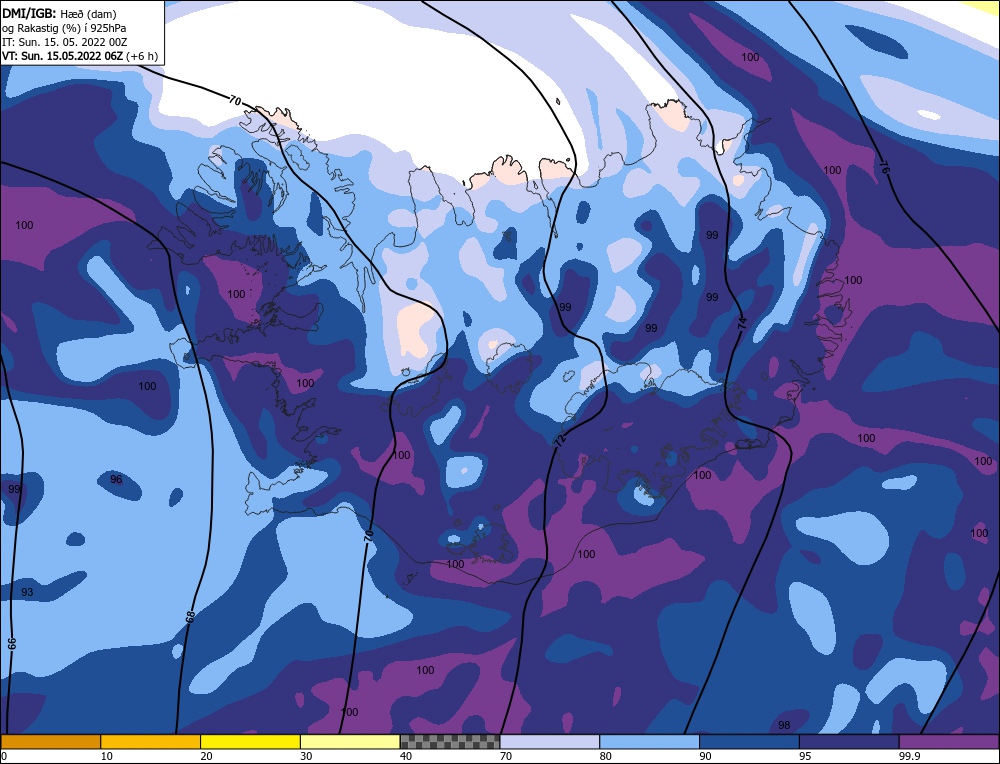Click the '10' legend scale number

(x=107, y=756)
